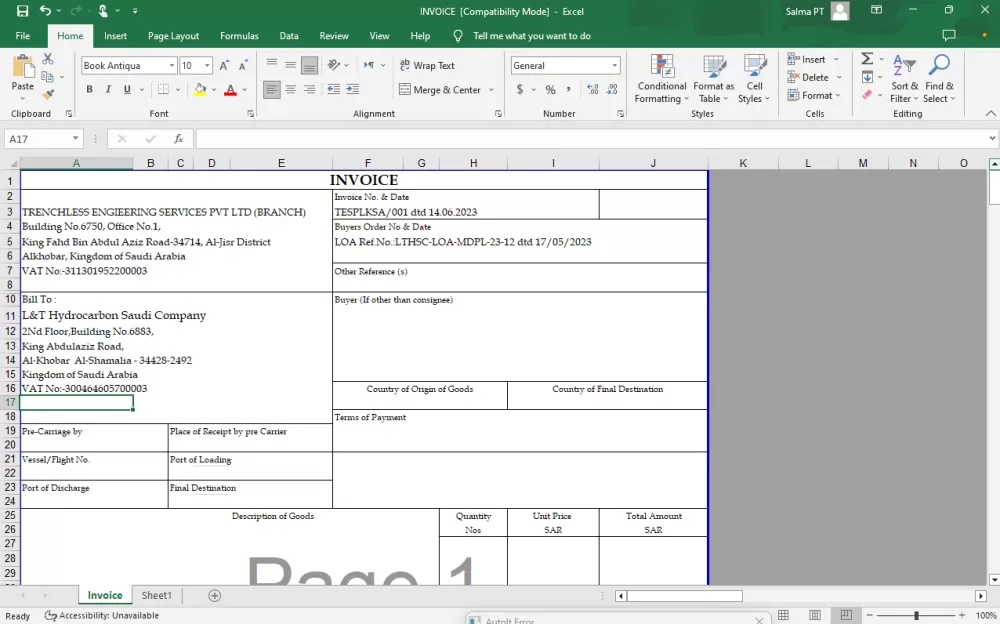Undo the last action
Image resolution: width=1000 pixels, height=624 pixels.
click(x=45, y=11)
